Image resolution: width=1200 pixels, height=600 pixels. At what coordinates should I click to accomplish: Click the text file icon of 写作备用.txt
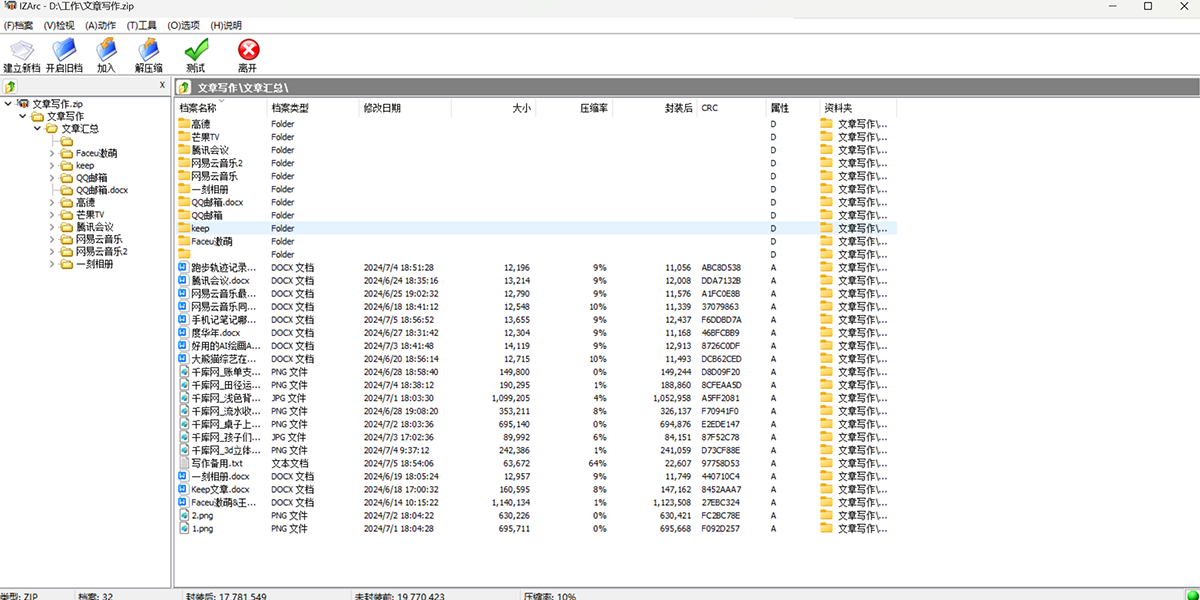184,463
